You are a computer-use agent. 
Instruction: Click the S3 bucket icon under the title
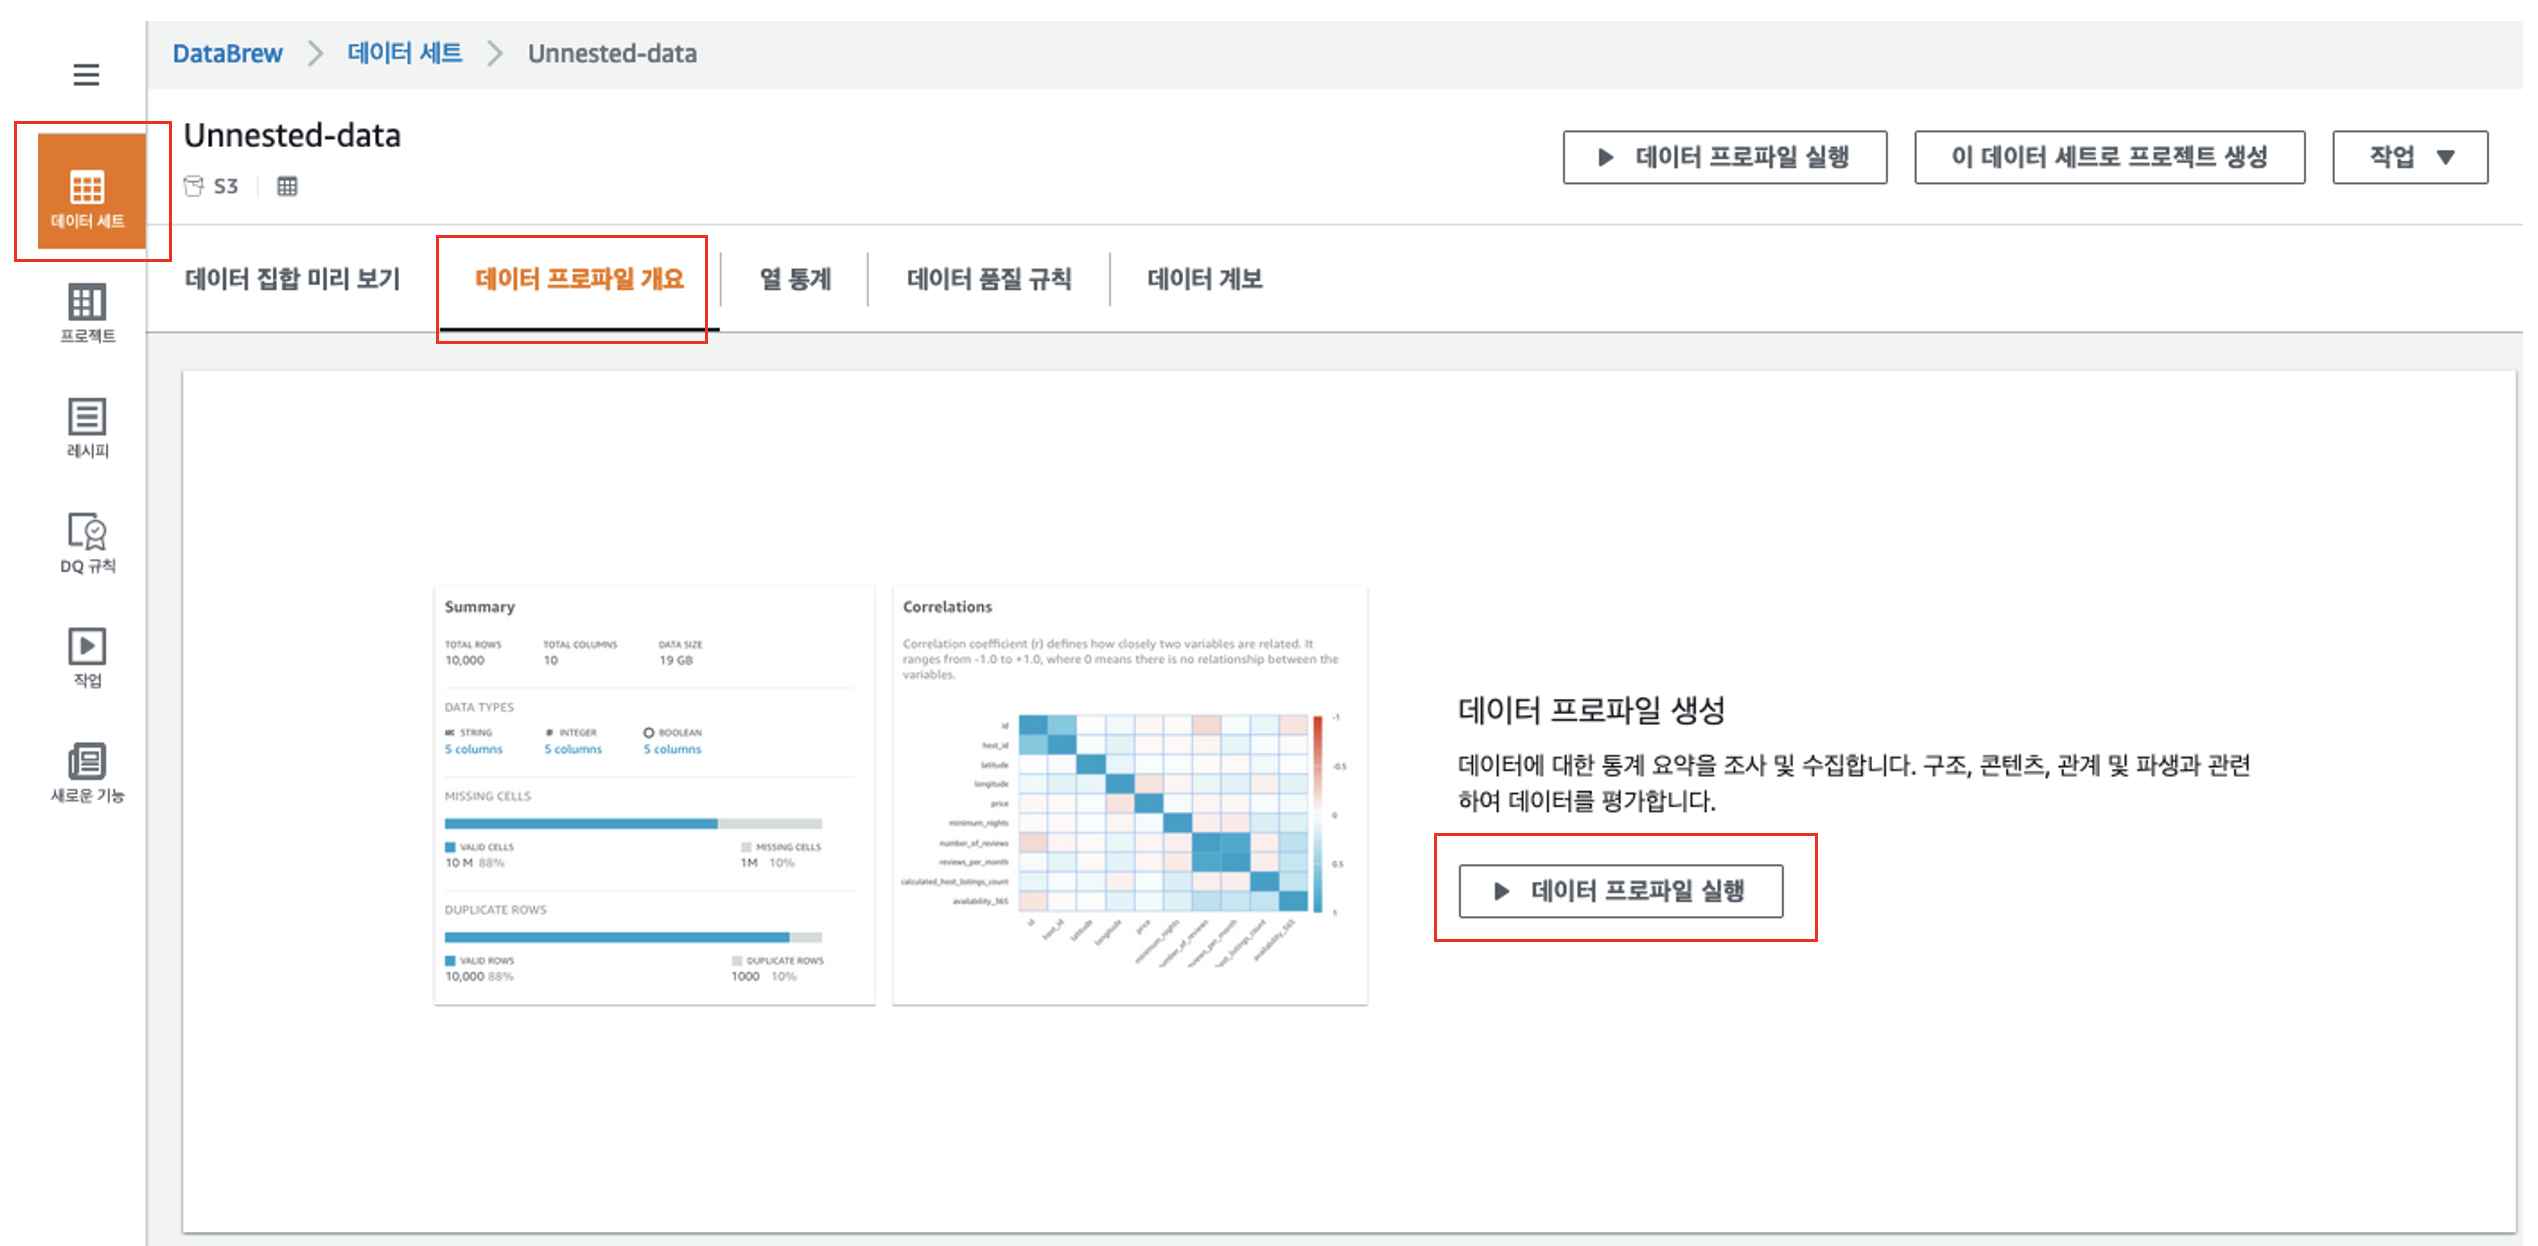(x=194, y=186)
